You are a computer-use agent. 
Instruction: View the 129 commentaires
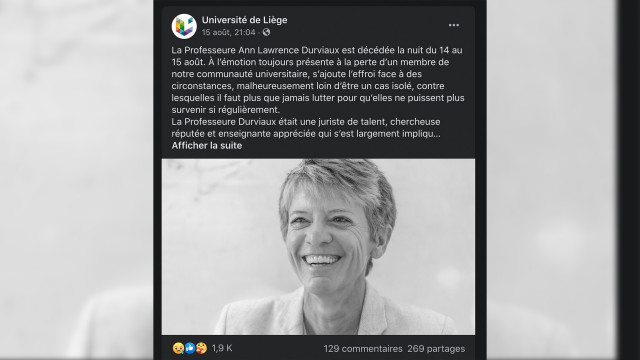[363, 349]
